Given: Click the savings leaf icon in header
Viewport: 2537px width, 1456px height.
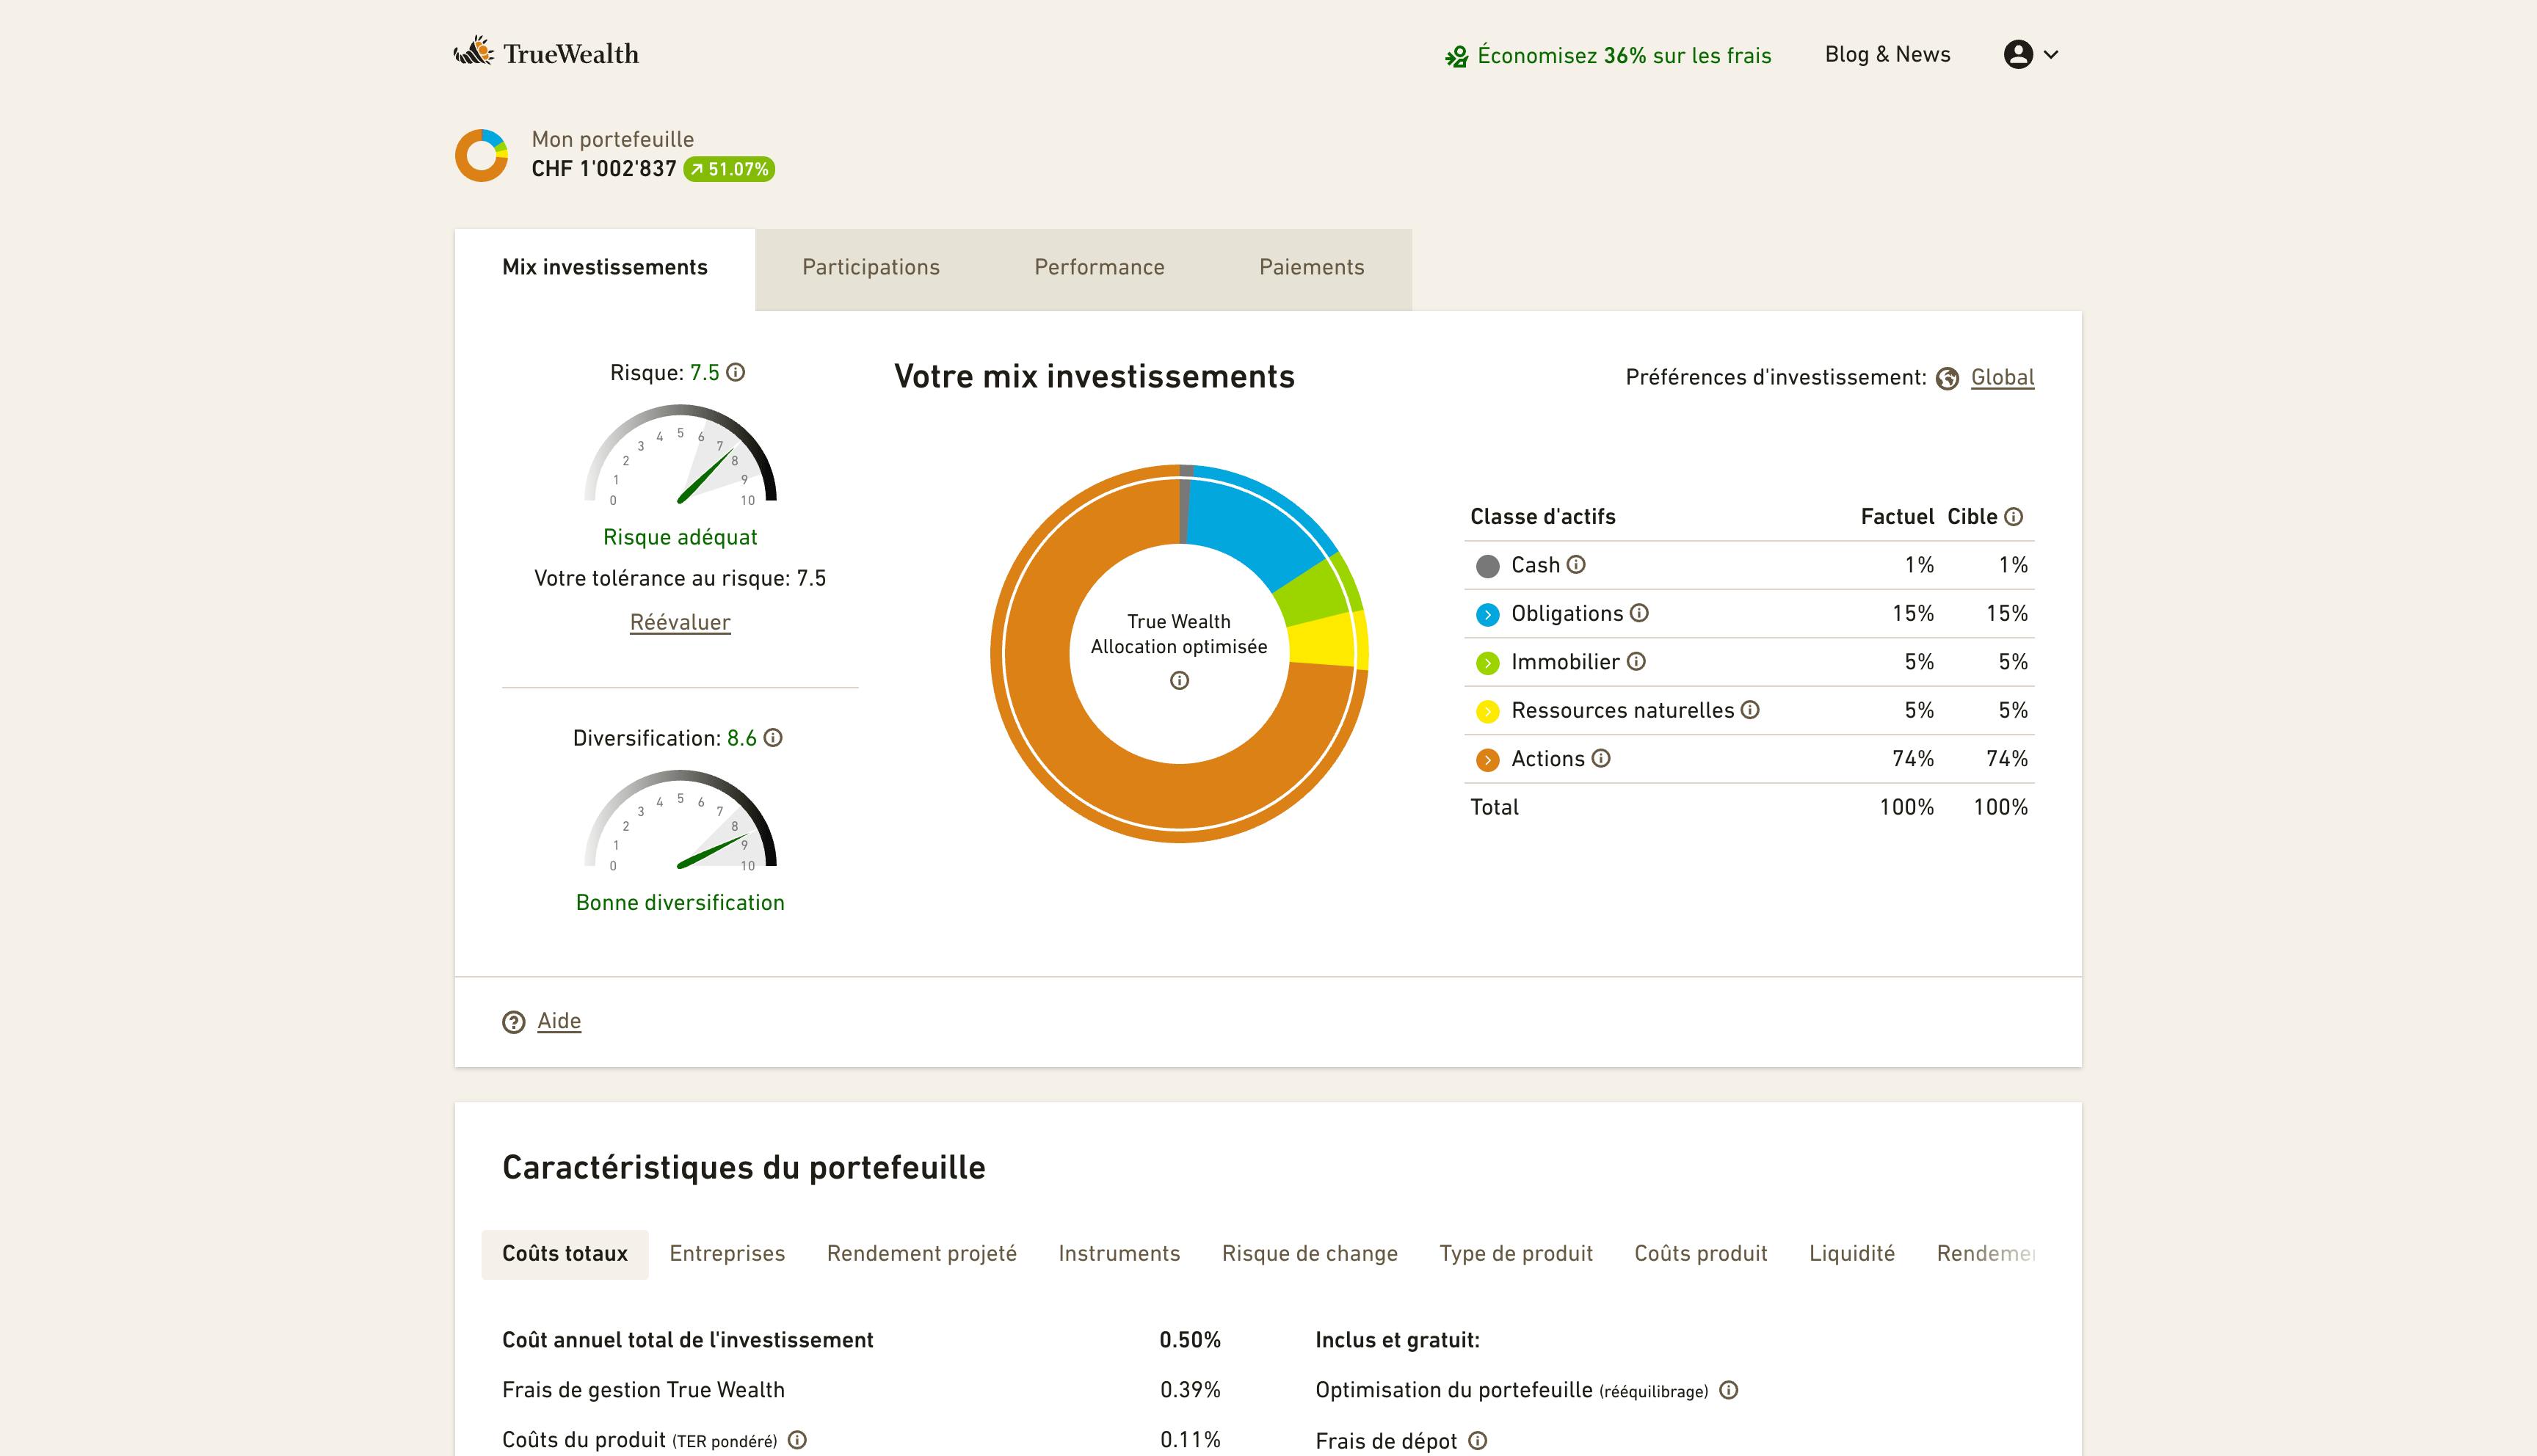Looking at the screenshot, I should point(1456,57).
